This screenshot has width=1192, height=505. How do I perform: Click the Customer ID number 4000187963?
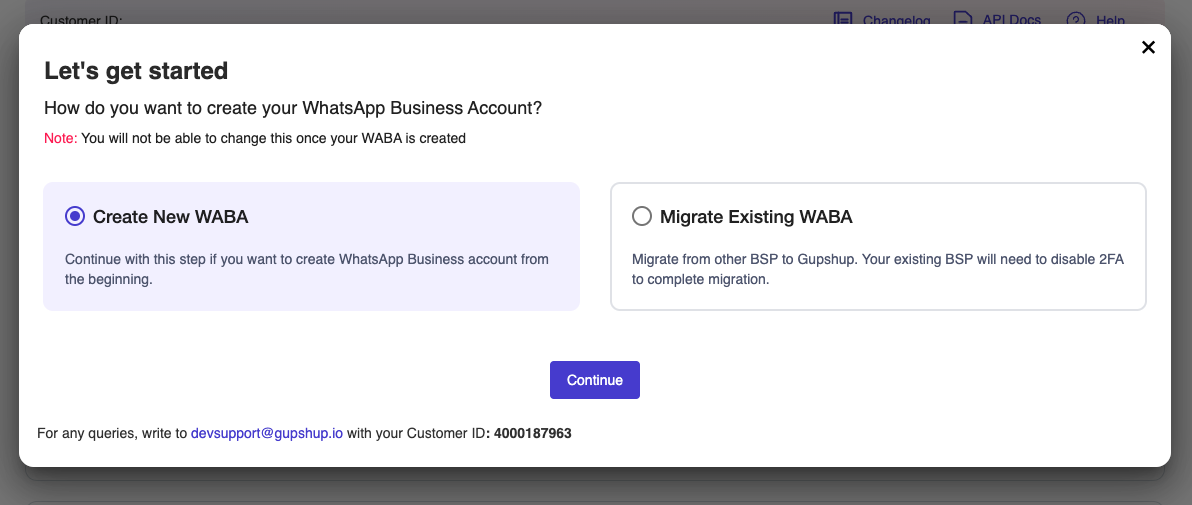tap(532, 434)
